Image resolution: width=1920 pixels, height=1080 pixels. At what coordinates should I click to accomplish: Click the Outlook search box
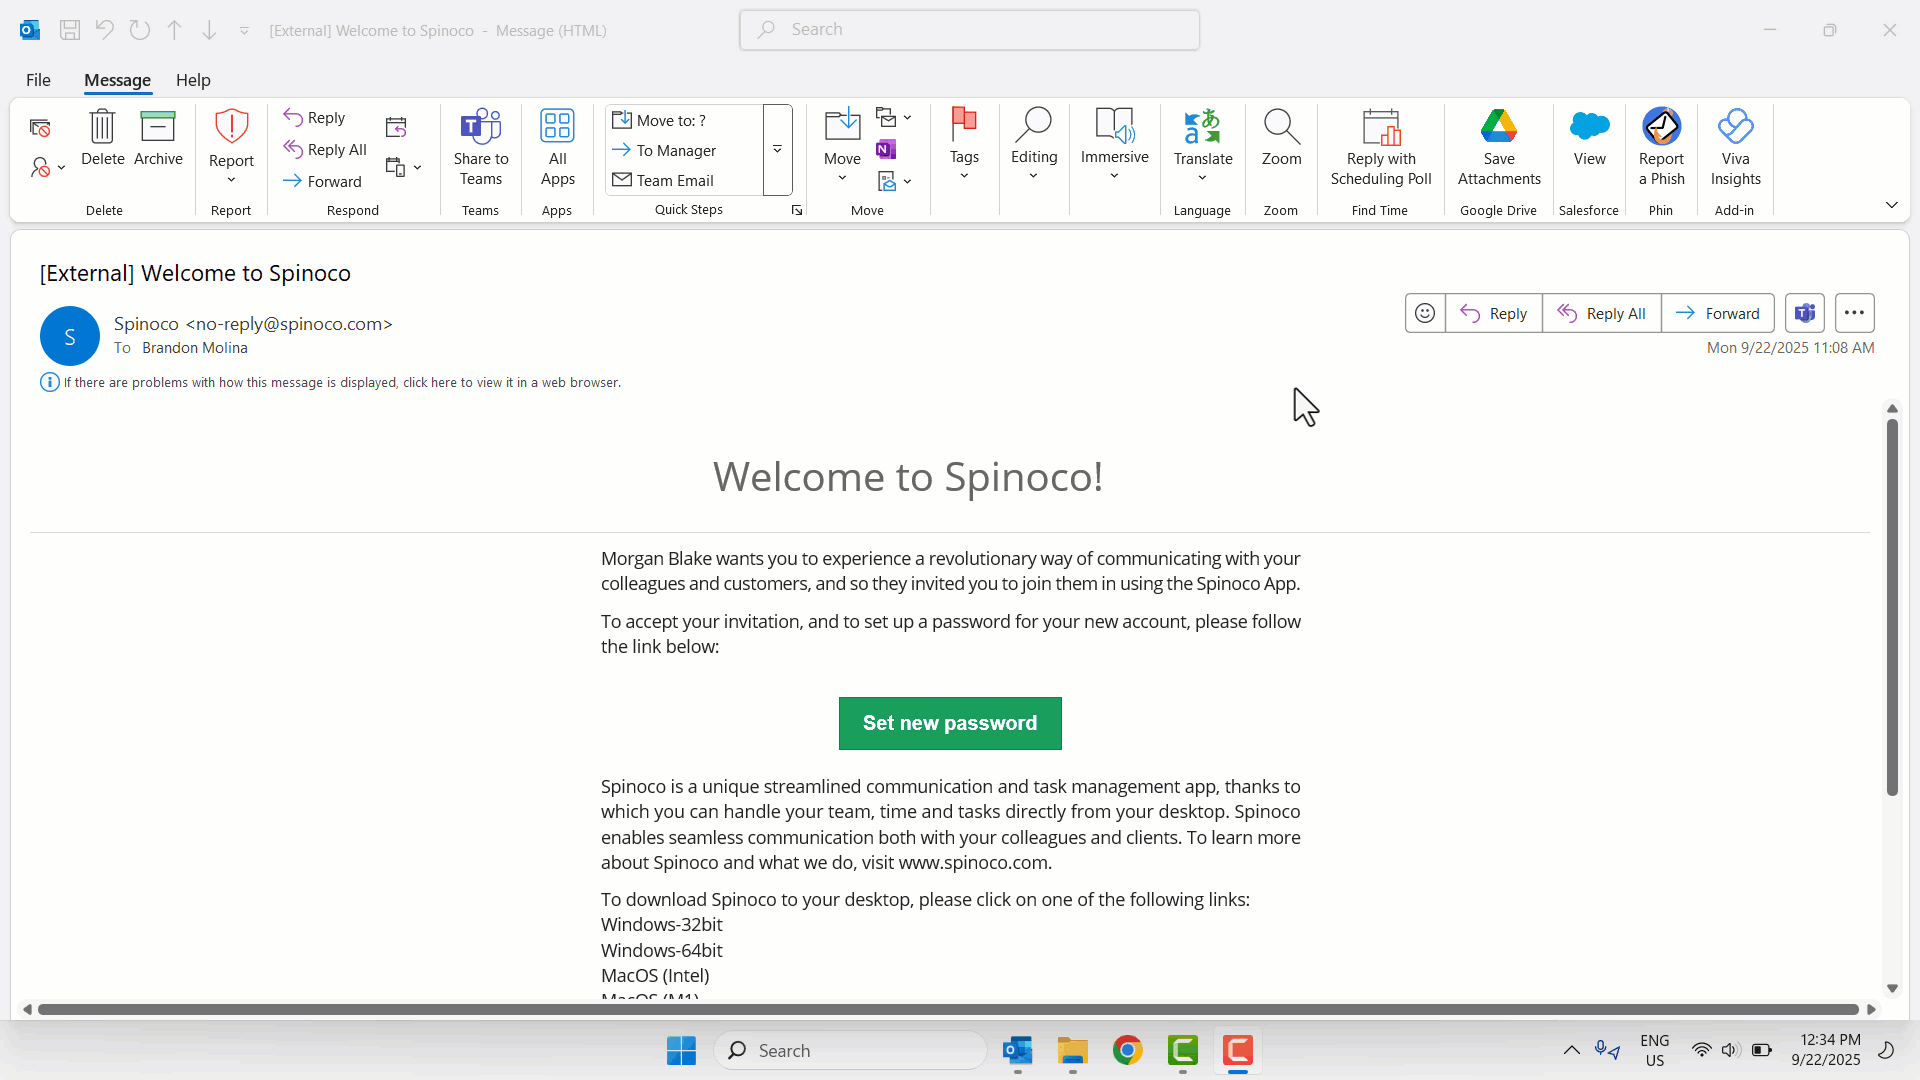(969, 30)
